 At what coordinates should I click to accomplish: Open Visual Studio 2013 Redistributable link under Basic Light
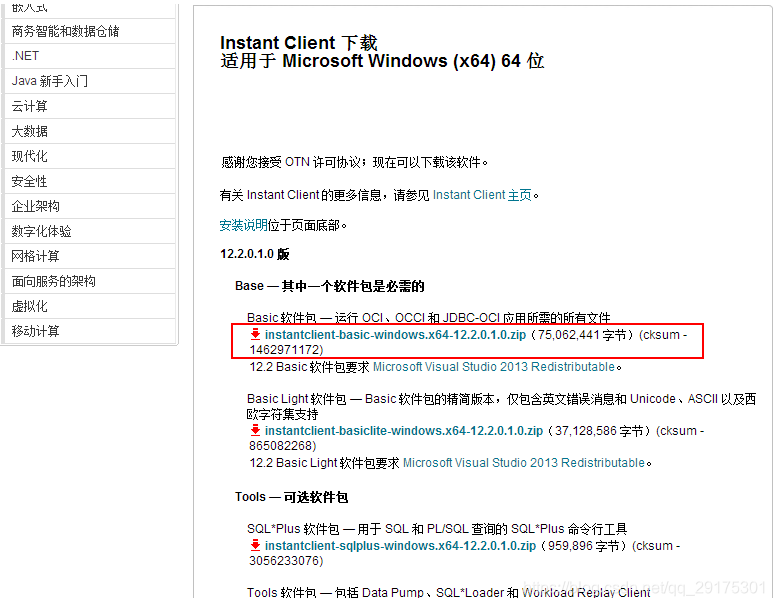coord(524,463)
